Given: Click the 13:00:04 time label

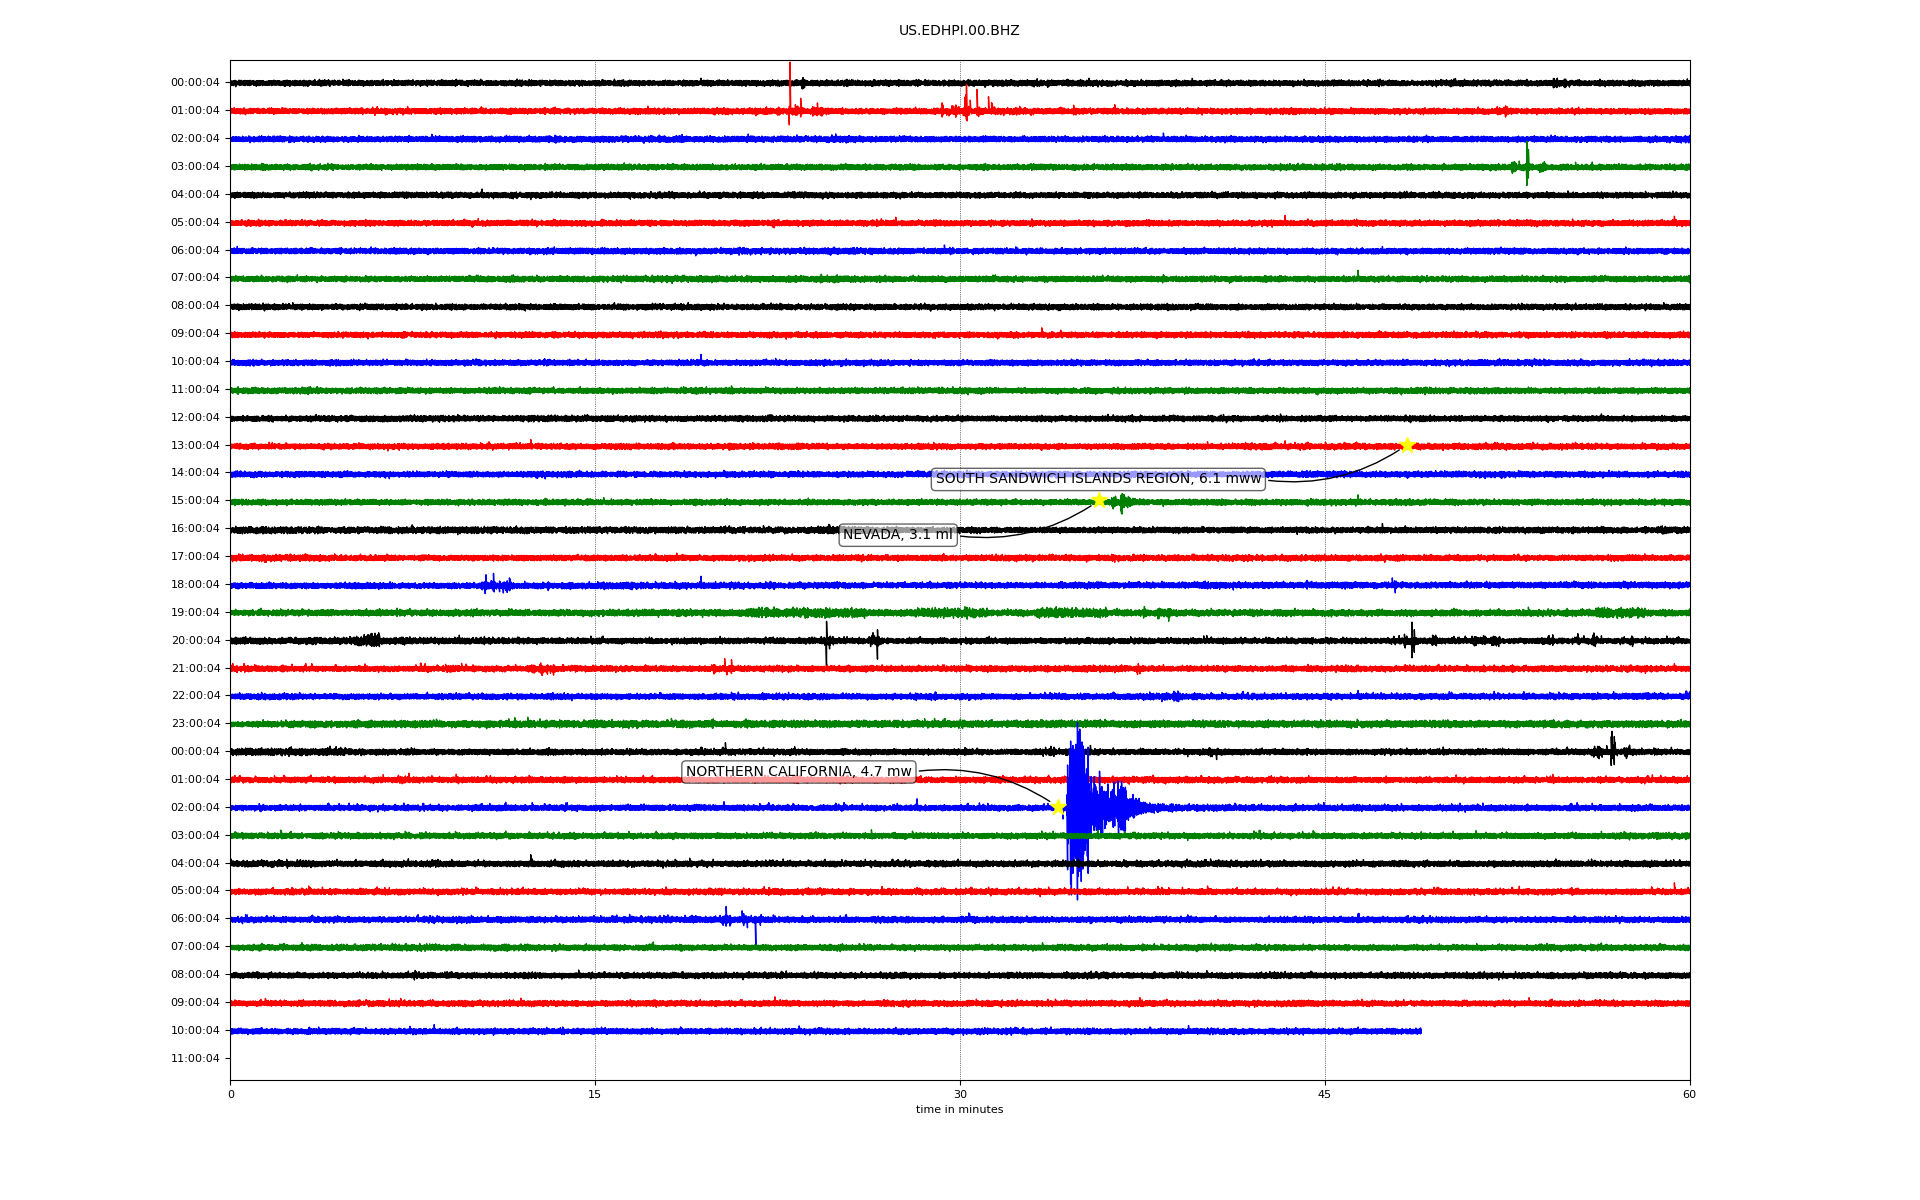Looking at the screenshot, I should tap(195, 446).
